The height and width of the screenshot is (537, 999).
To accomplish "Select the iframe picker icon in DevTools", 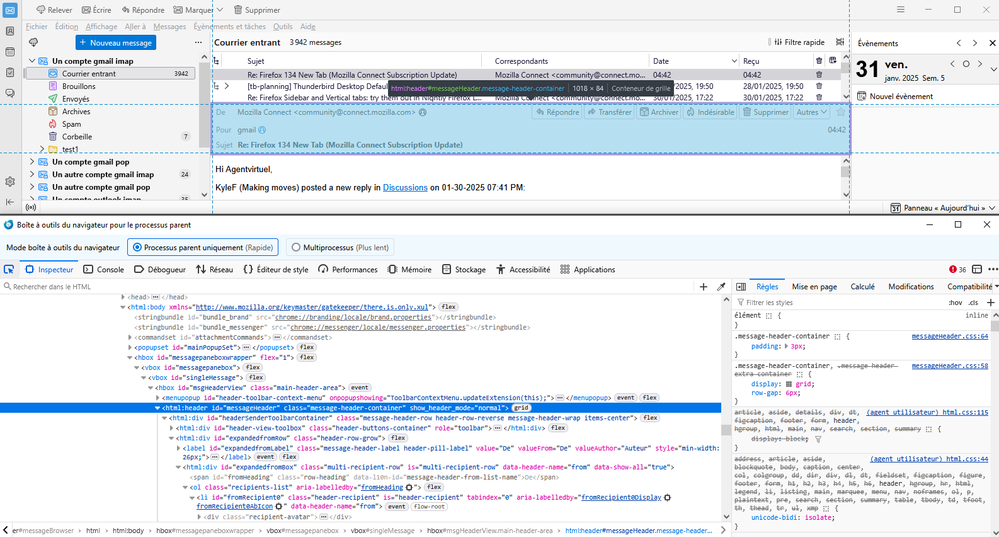I will pos(977,269).
